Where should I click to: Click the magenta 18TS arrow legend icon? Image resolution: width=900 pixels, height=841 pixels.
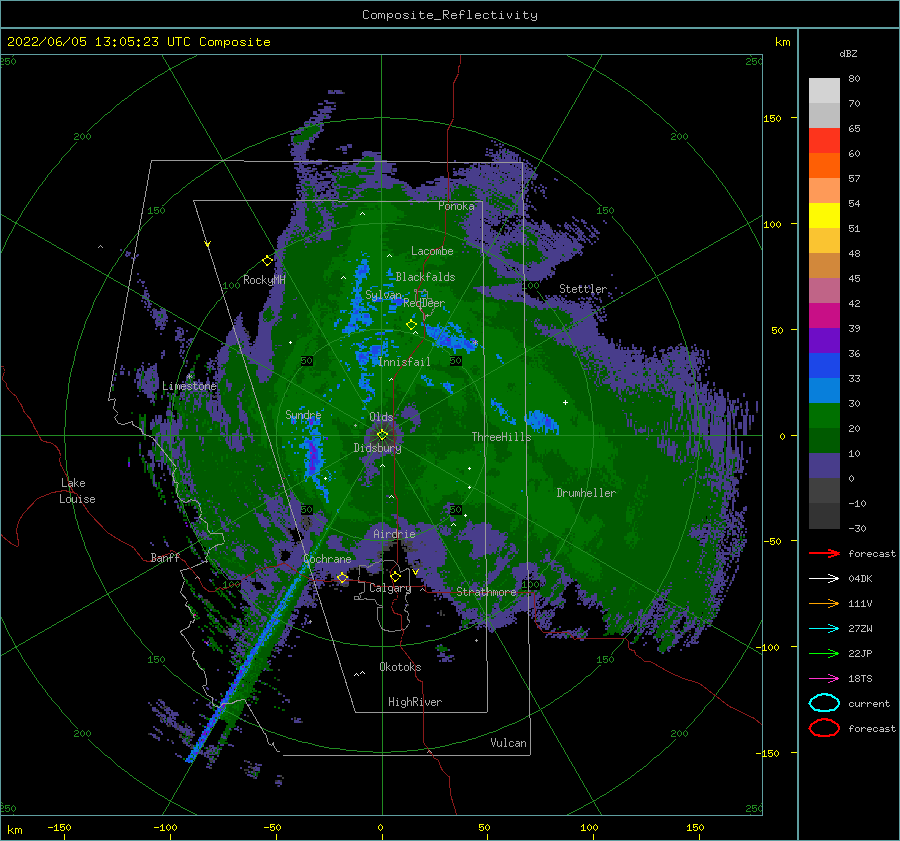pyautogui.click(x=824, y=679)
